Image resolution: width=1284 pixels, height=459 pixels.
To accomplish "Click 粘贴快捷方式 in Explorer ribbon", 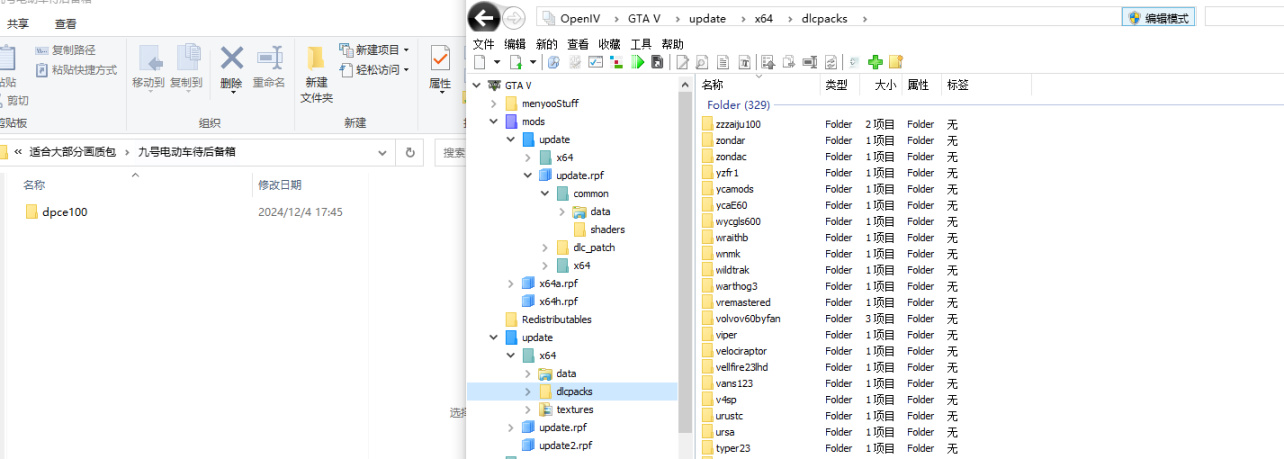I will 76,70.
